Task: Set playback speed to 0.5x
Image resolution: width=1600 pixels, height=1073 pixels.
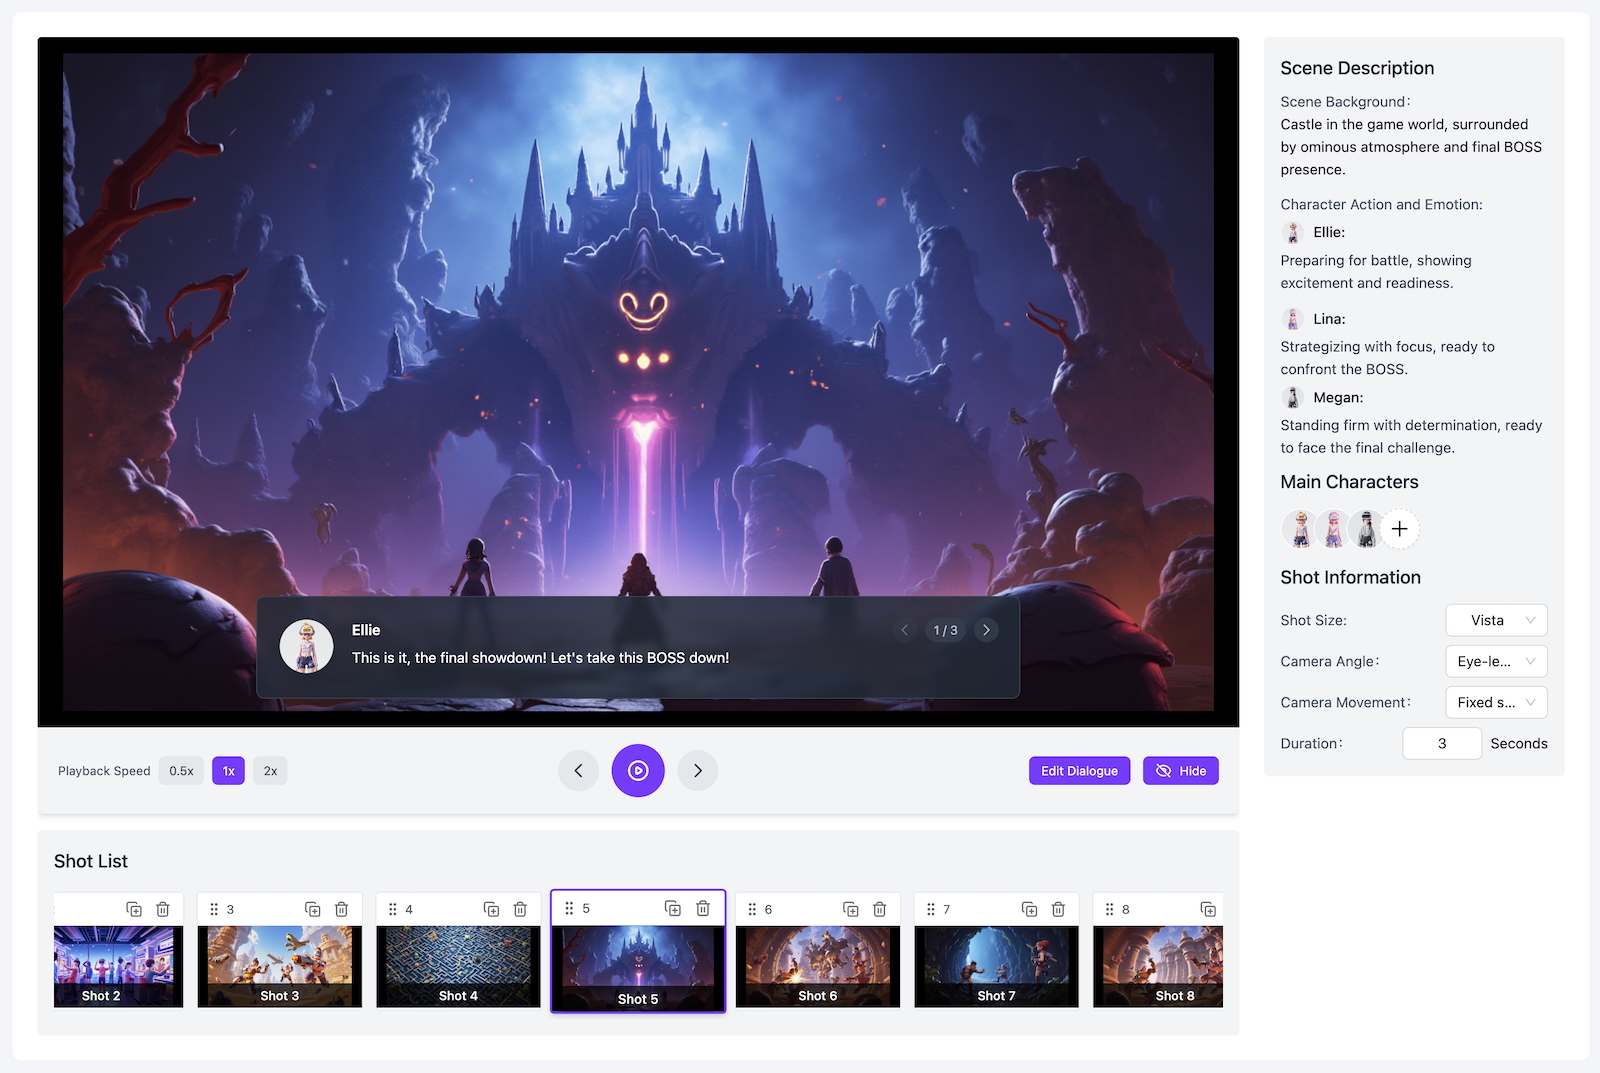Action: point(181,771)
